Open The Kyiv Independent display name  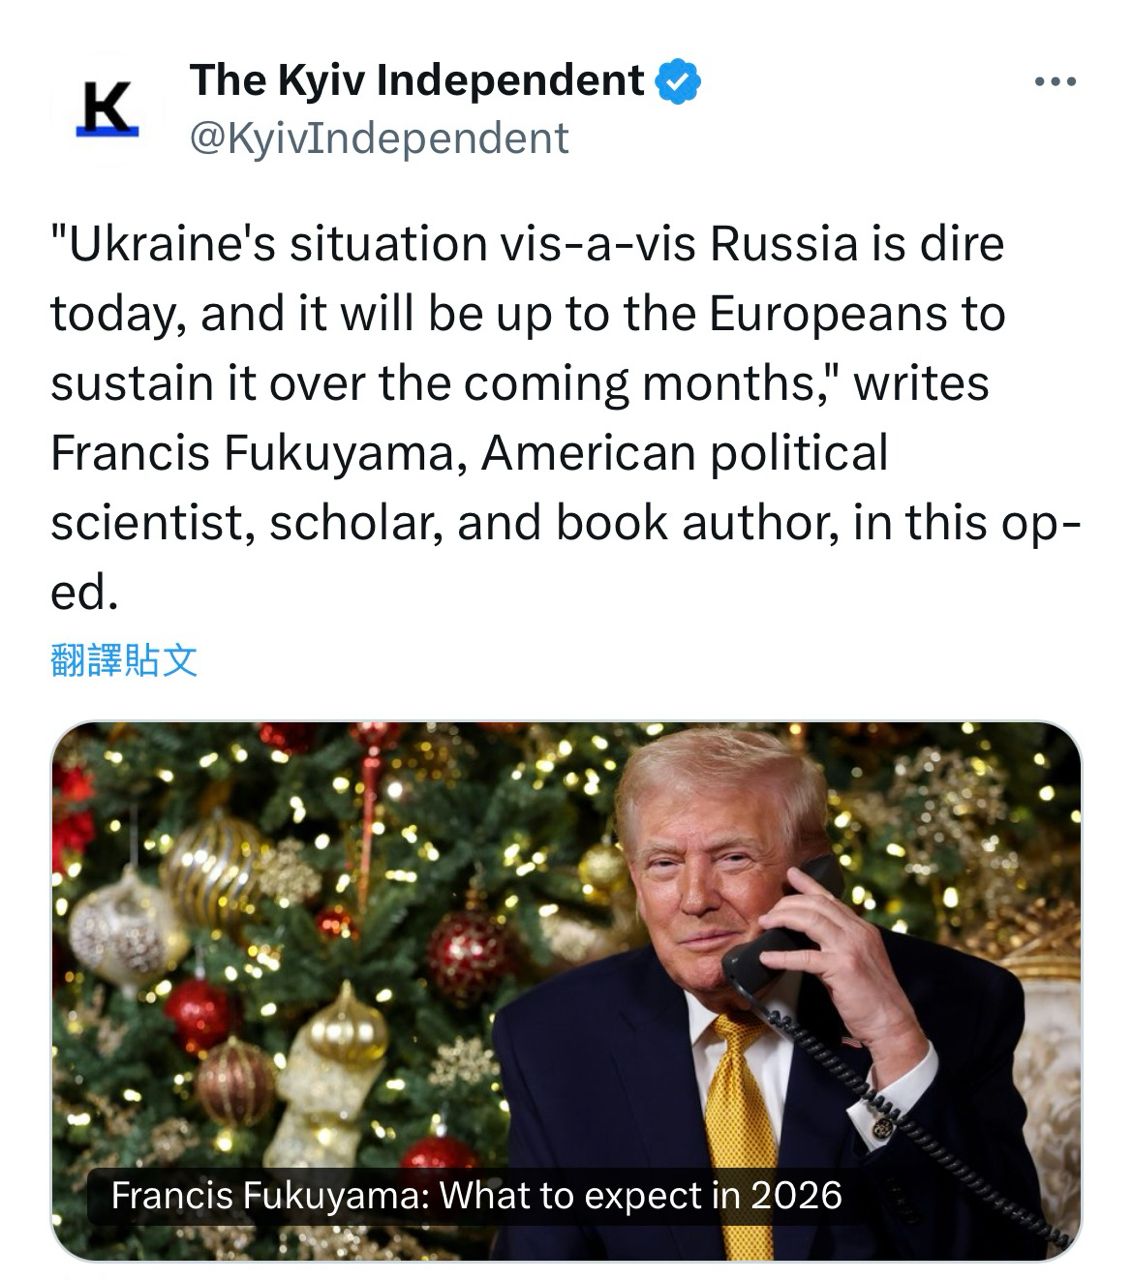pyautogui.click(x=417, y=81)
